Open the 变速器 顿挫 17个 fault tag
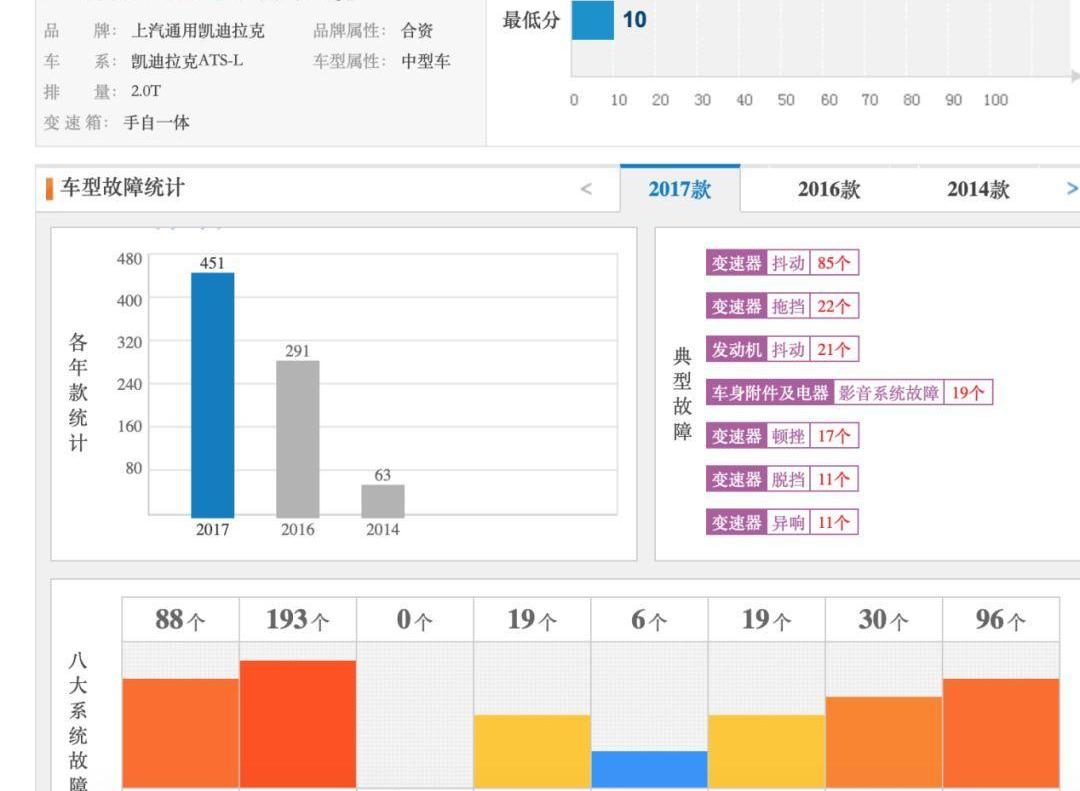 [782, 435]
